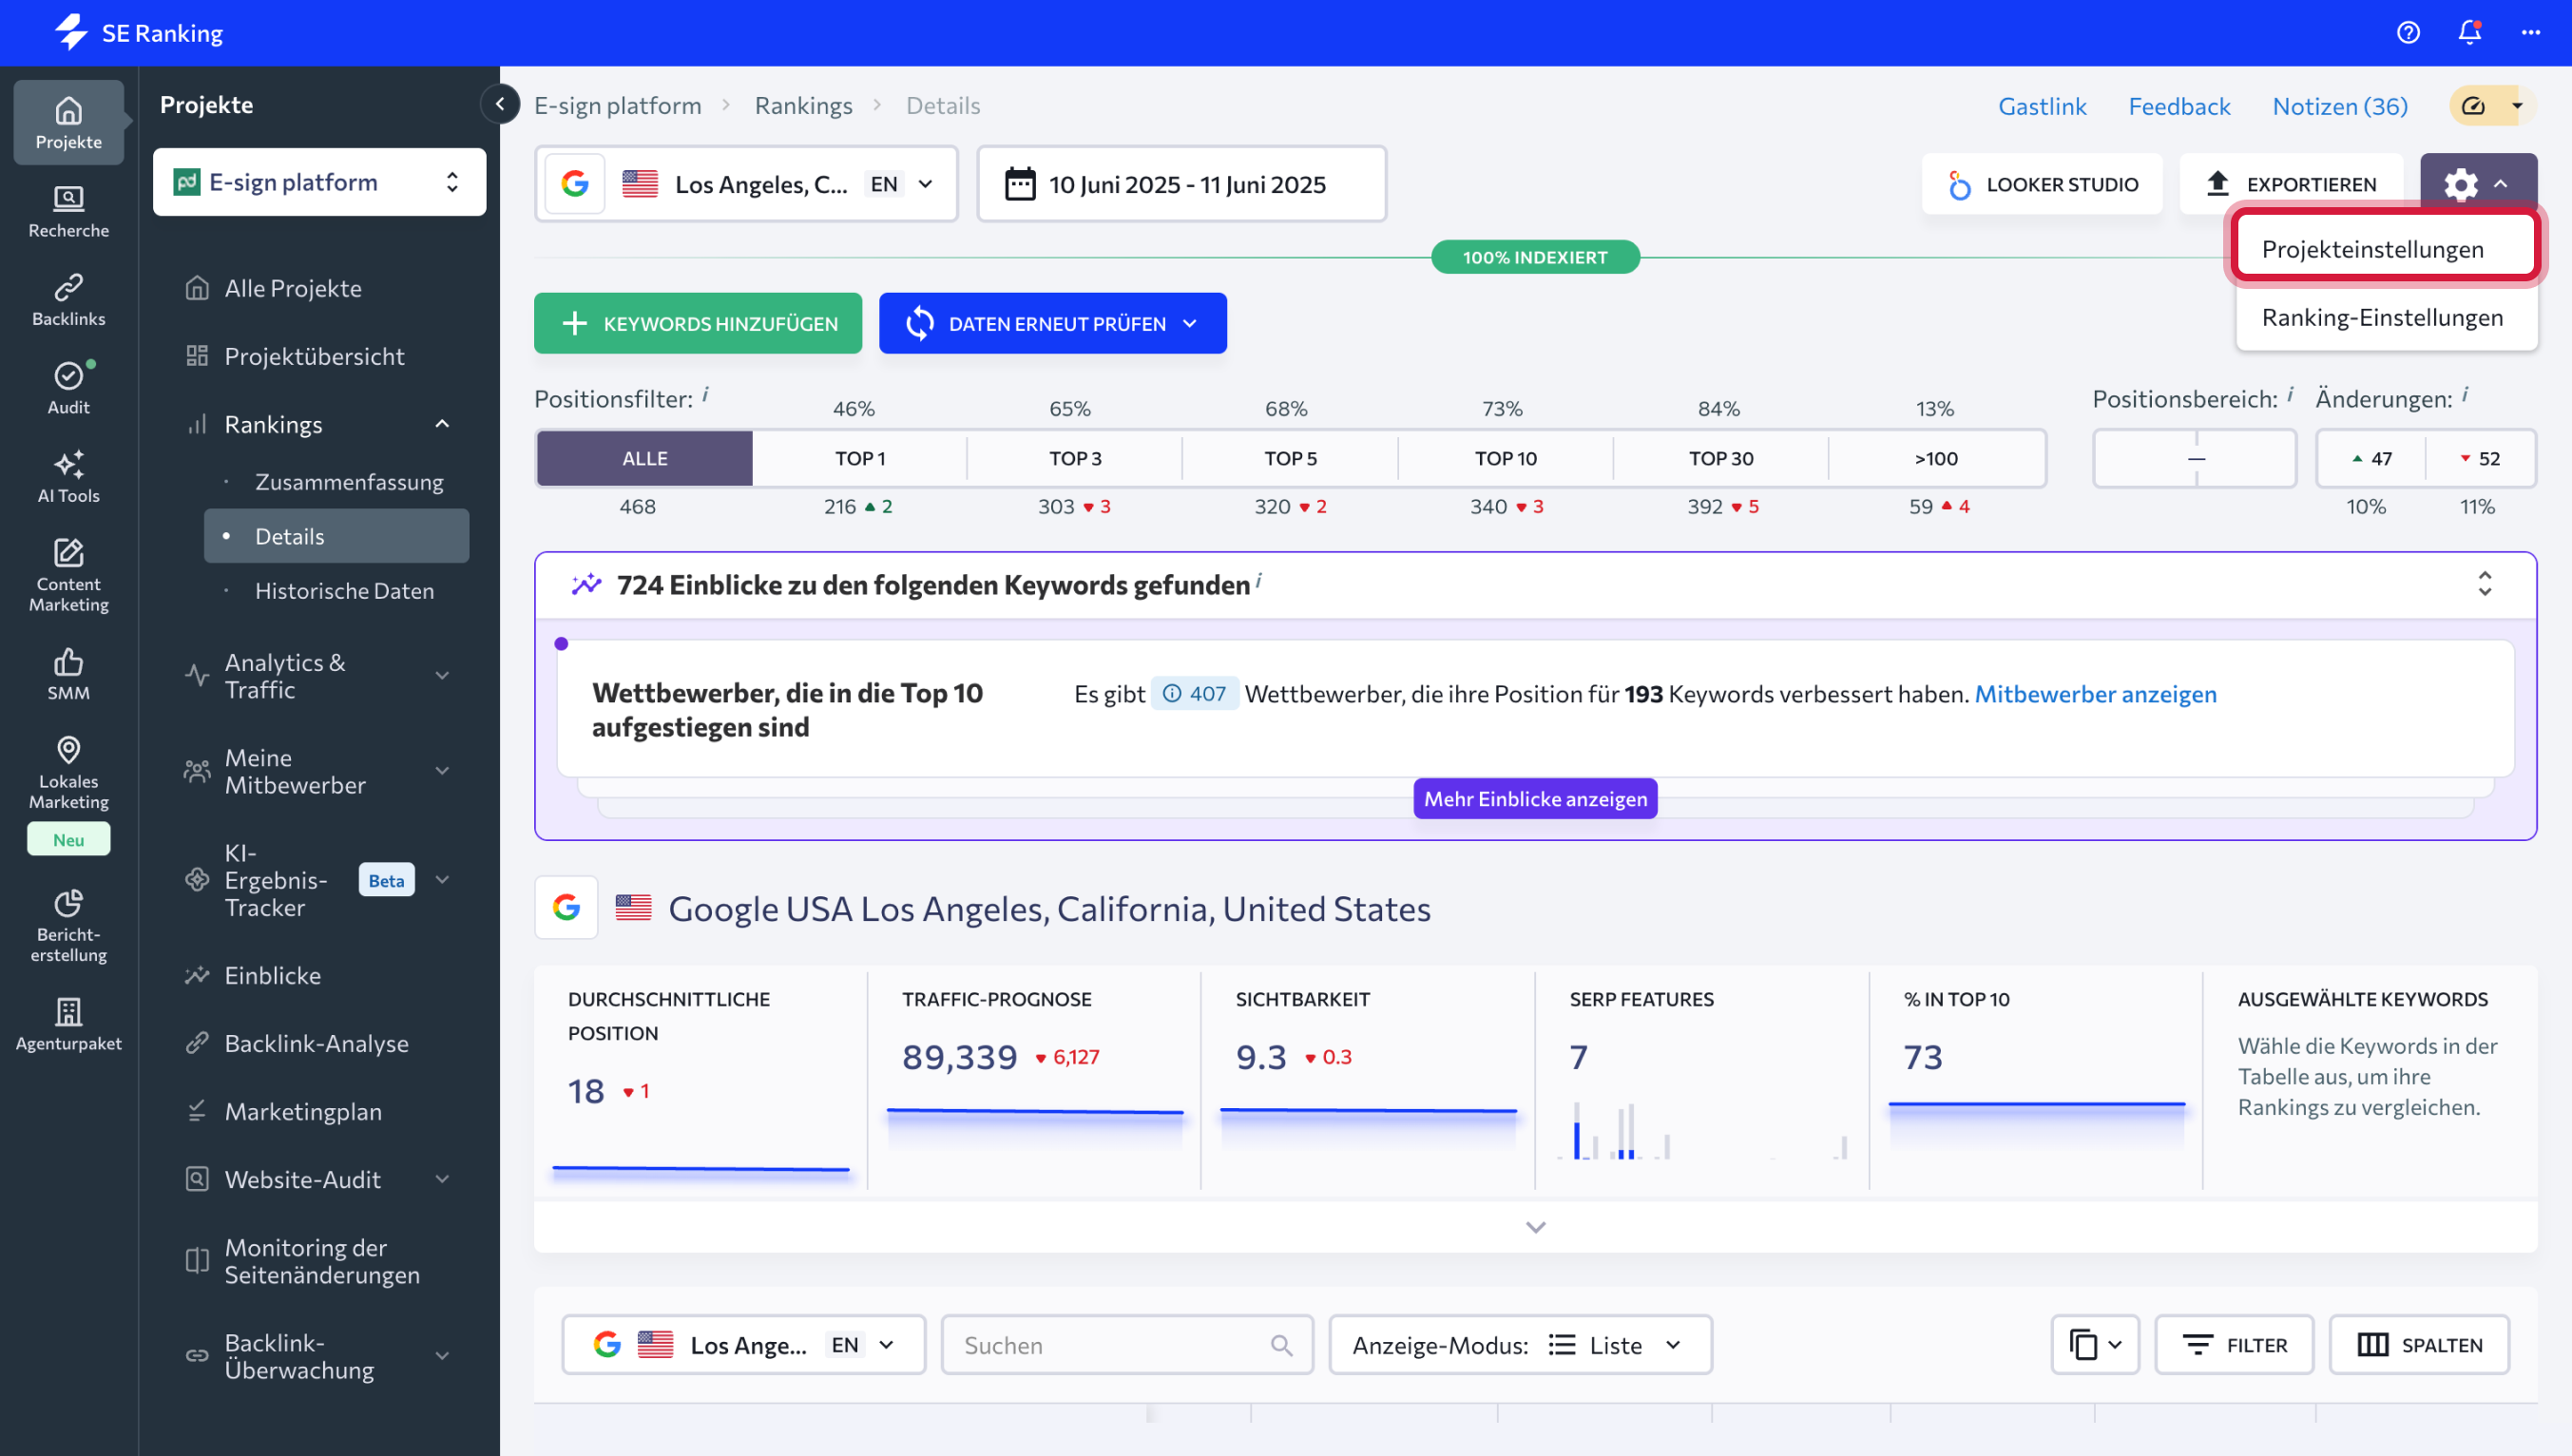
Task: Click the help question mark icon
Action: tap(2408, 33)
